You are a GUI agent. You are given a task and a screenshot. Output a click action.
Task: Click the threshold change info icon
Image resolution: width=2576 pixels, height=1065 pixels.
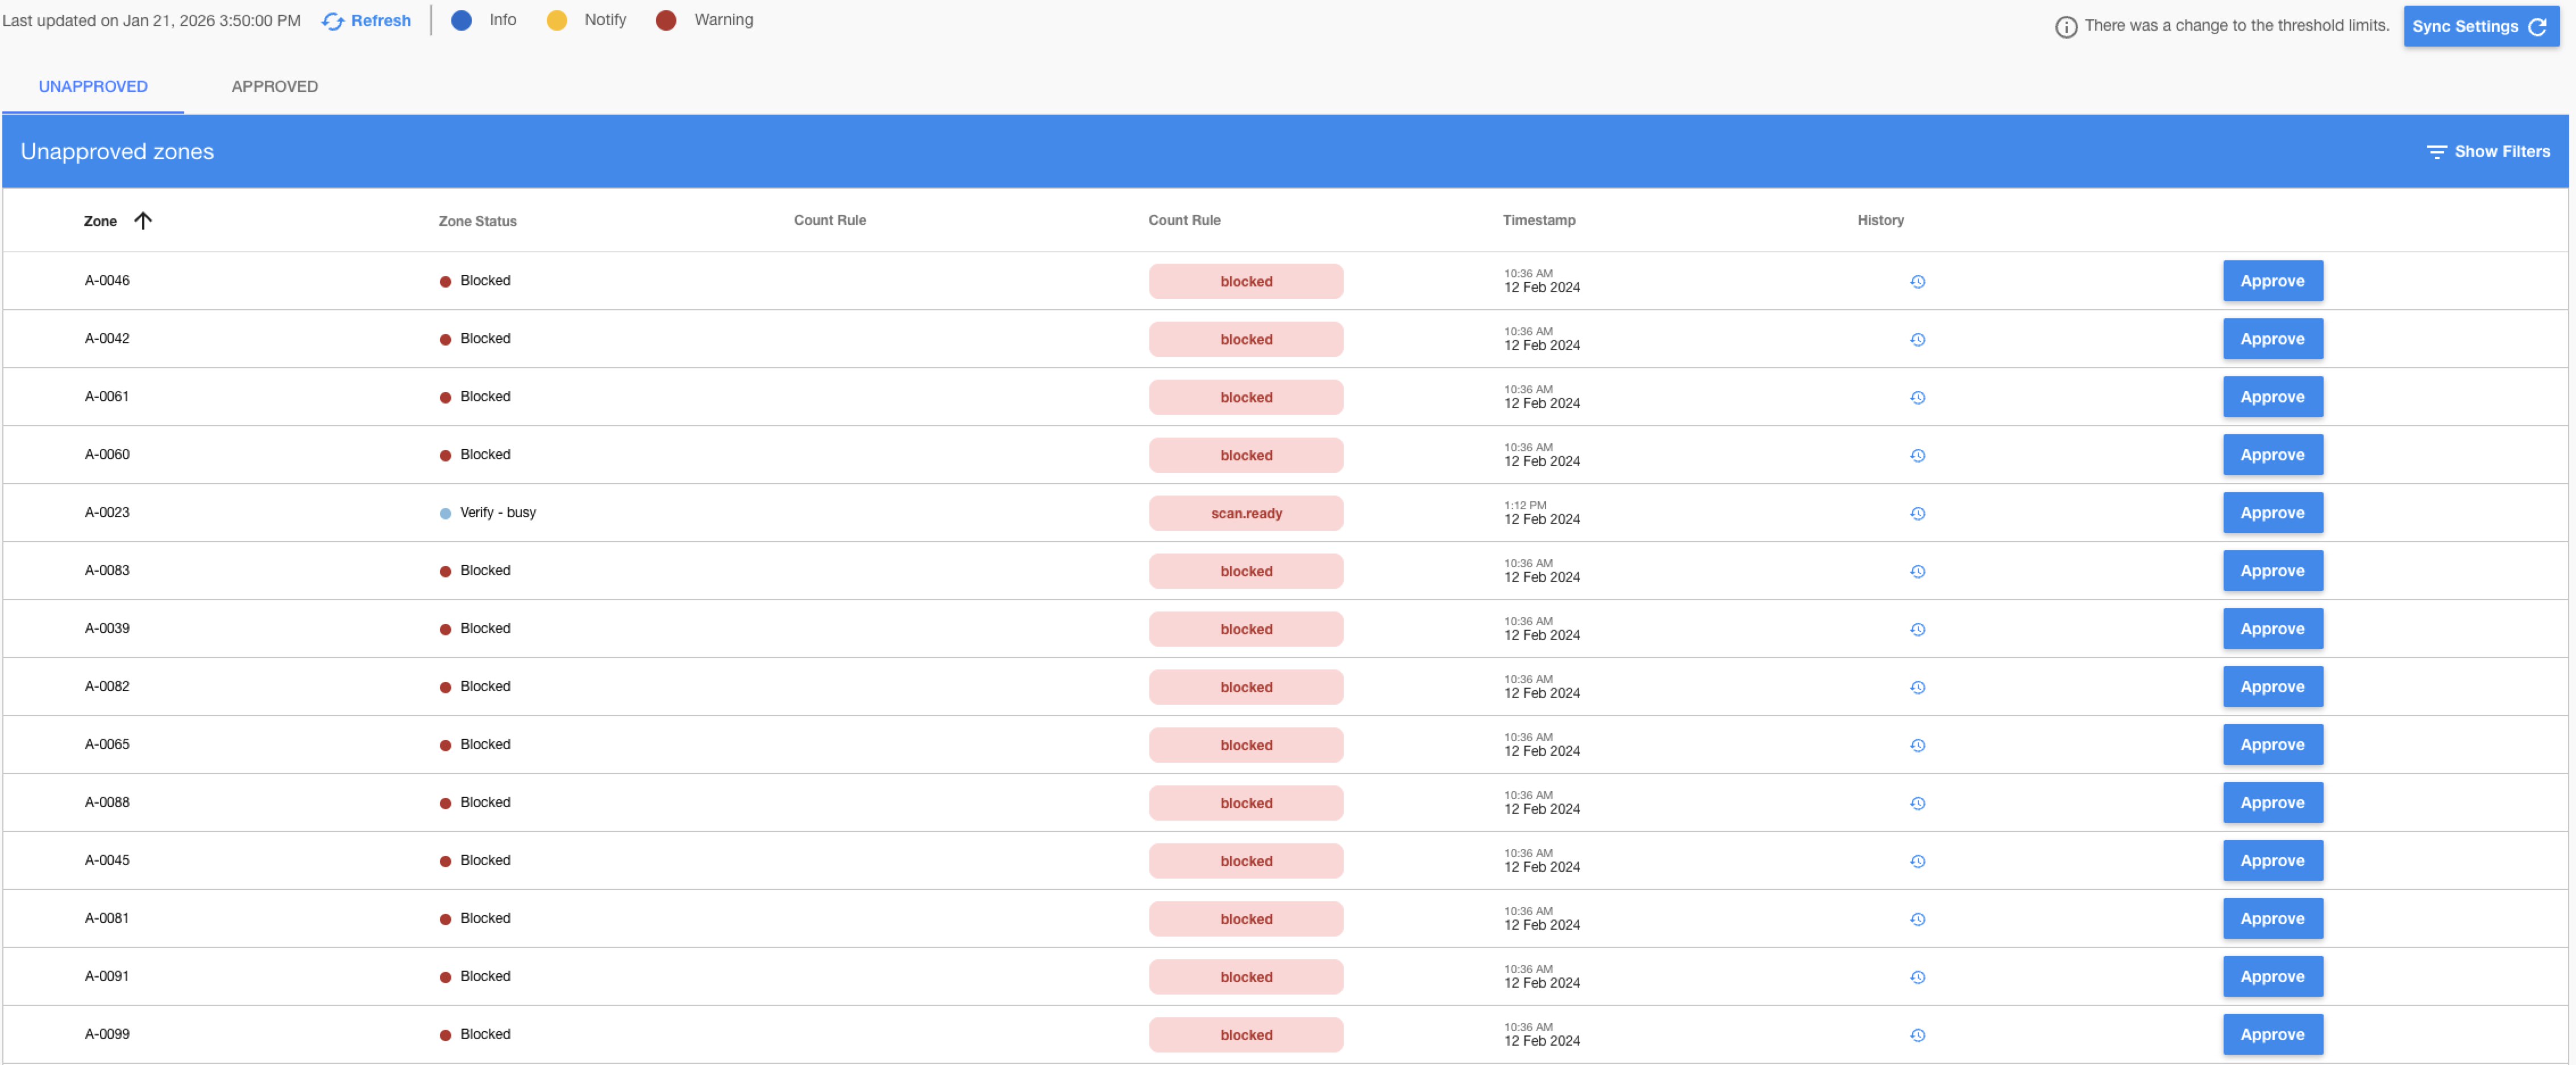click(x=2065, y=27)
